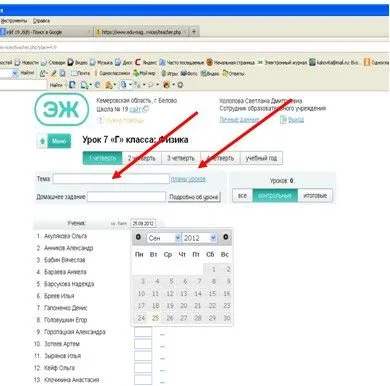Viewport: 390px width, 386px height.
Task: Open the search engine dropdown beside Найти!
Action: point(15,73)
